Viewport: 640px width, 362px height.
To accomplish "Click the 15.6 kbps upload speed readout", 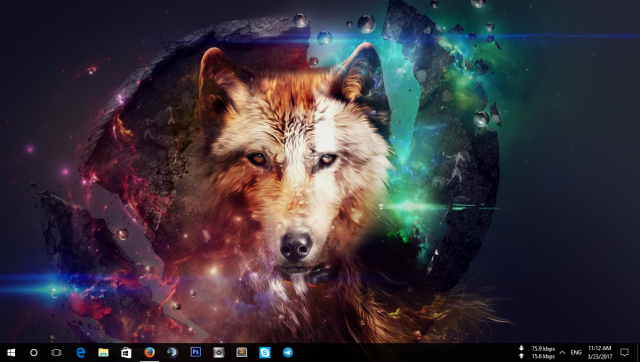I will coord(543,356).
